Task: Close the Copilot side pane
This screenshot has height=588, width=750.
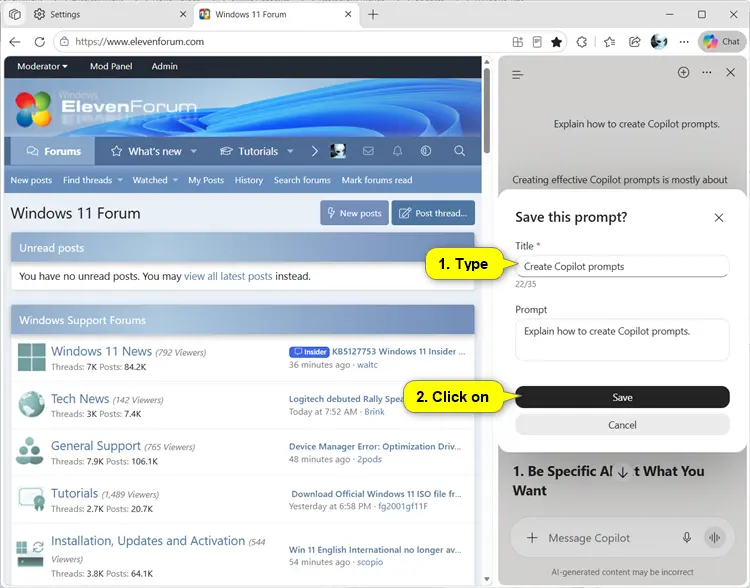Action: (730, 72)
